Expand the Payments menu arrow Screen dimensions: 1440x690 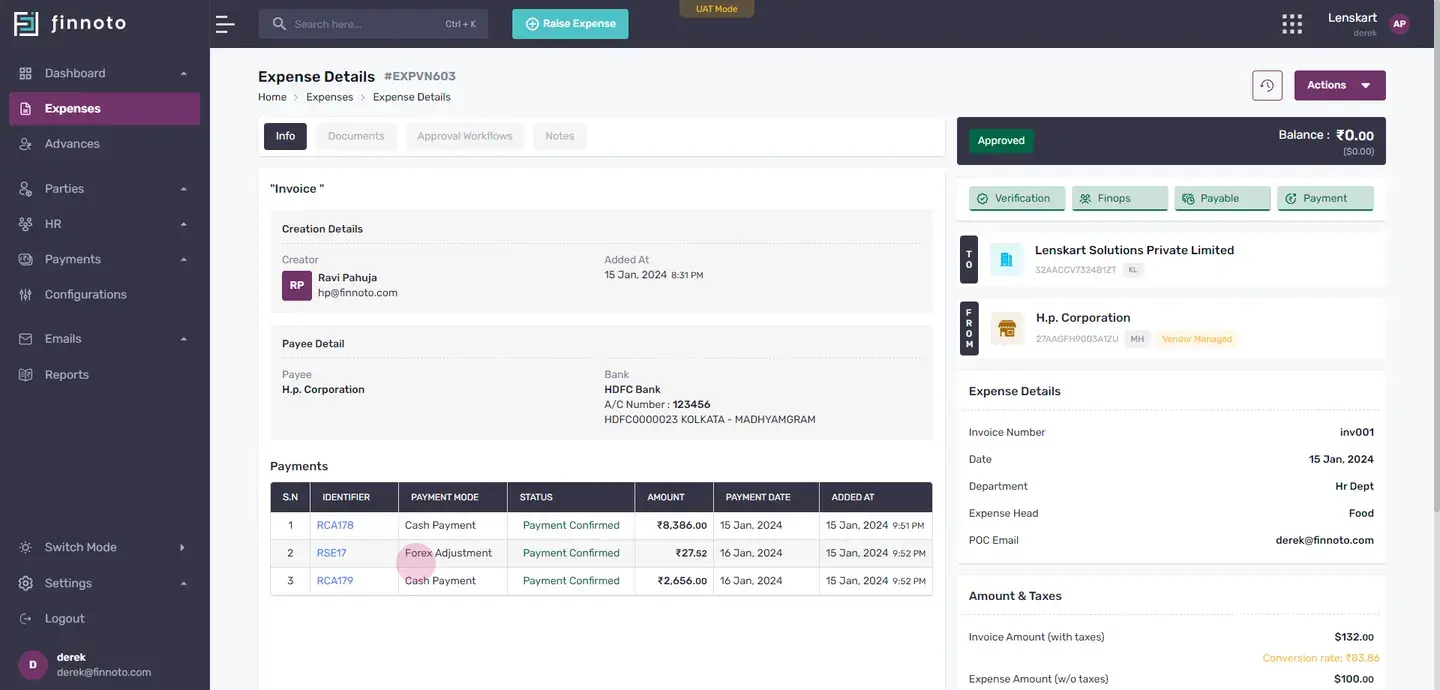point(183,259)
